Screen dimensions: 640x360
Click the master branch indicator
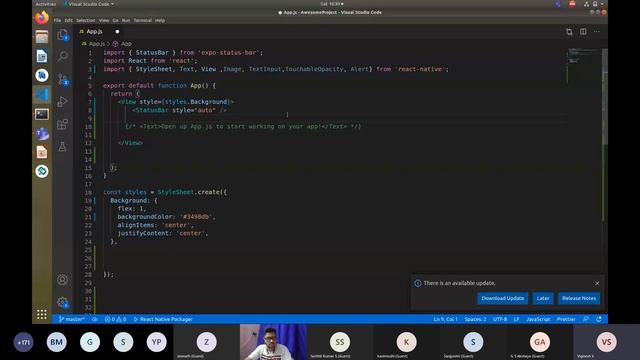tap(72, 319)
